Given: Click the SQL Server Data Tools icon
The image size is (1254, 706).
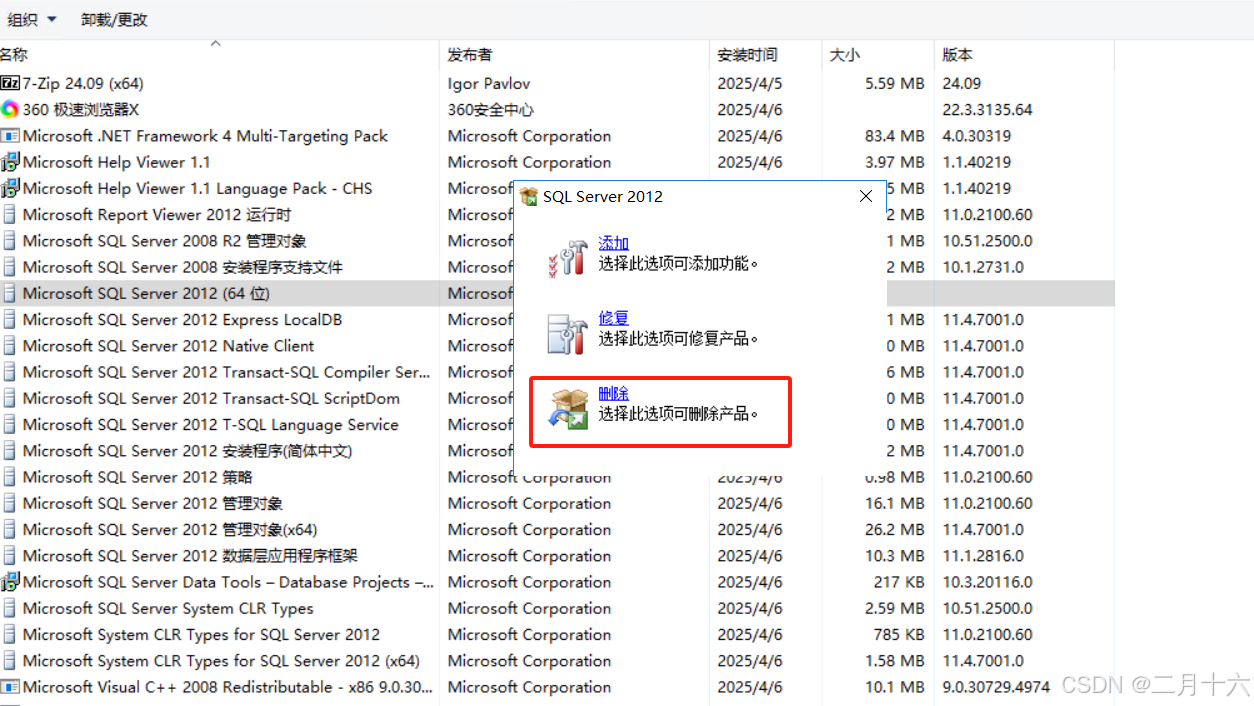Looking at the screenshot, I should coord(10,582).
